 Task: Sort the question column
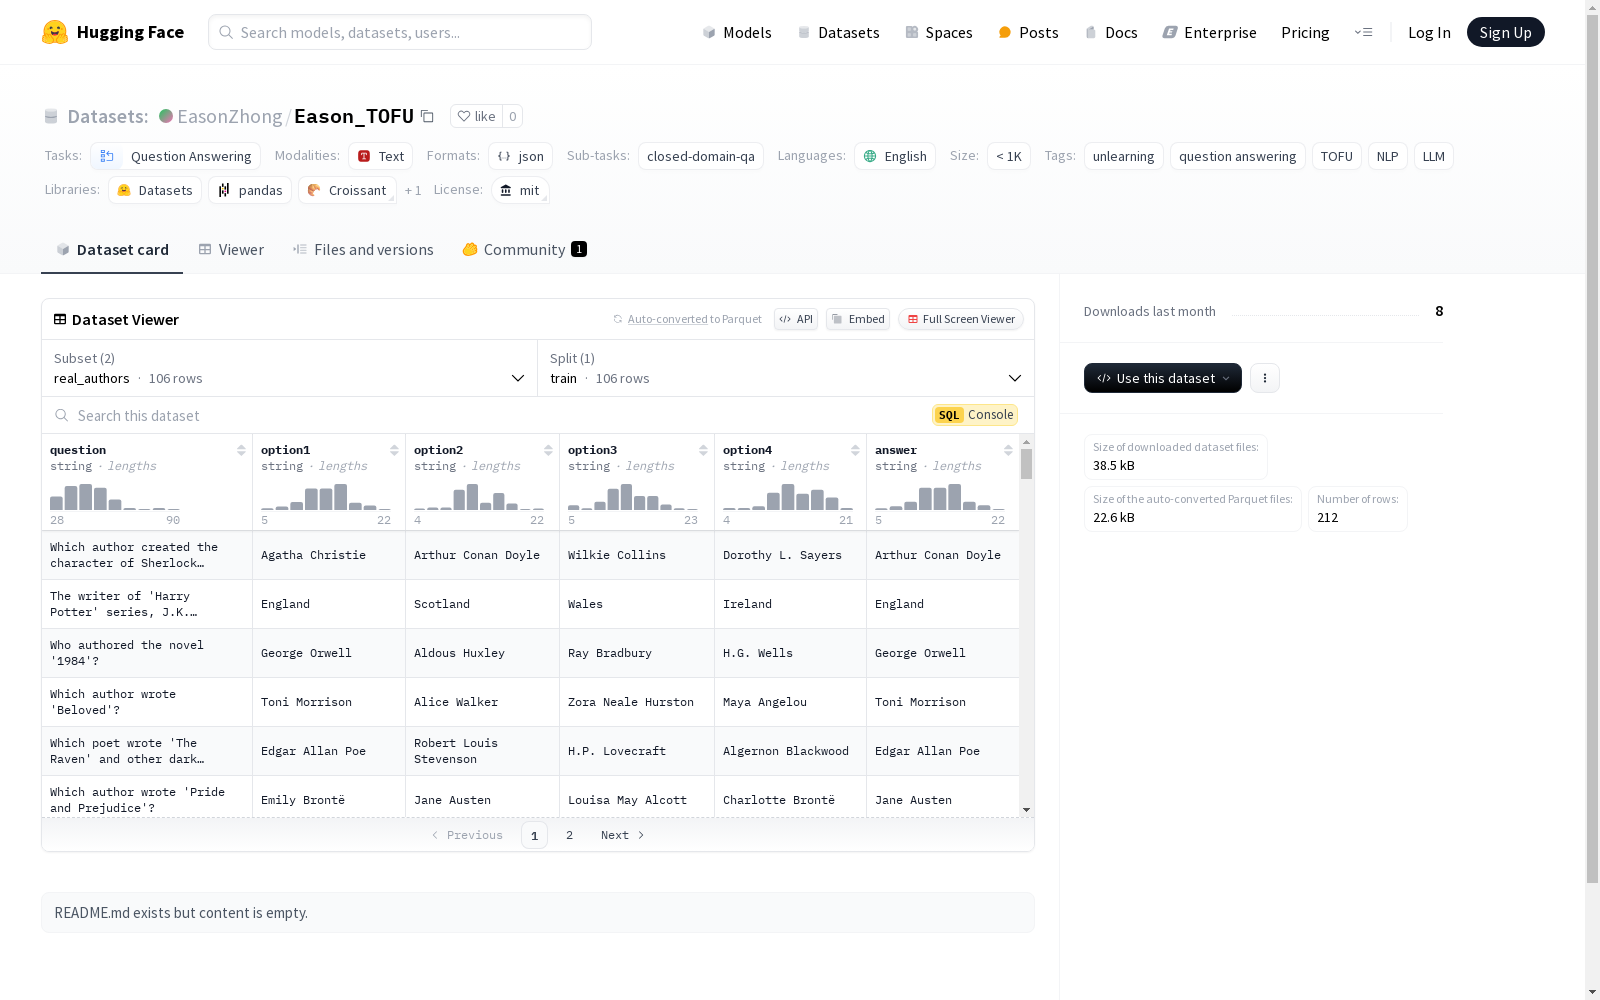click(x=241, y=450)
